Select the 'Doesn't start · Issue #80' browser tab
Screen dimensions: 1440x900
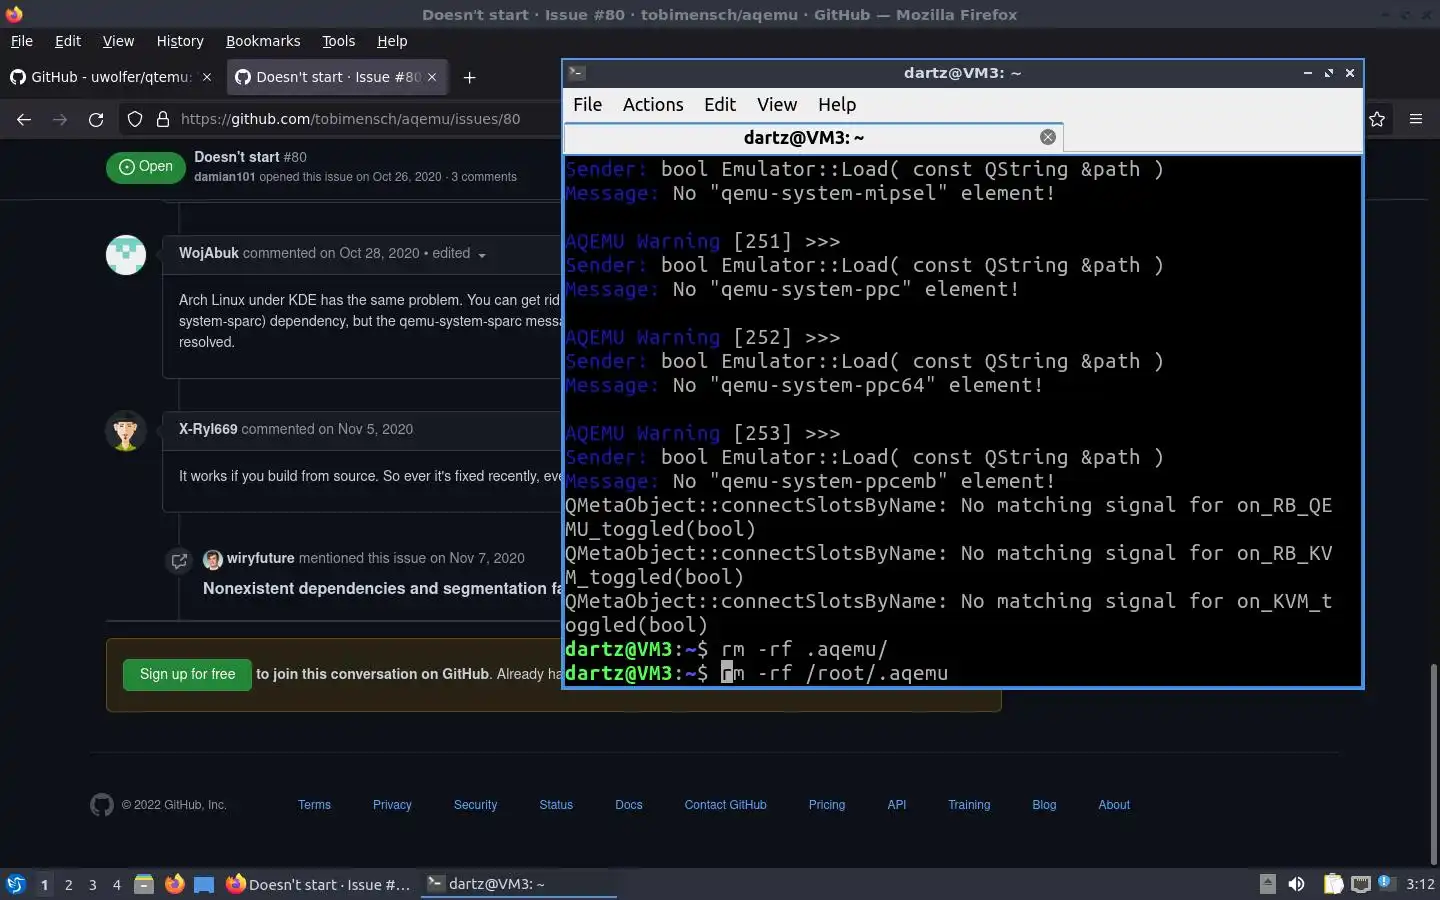[337, 77]
